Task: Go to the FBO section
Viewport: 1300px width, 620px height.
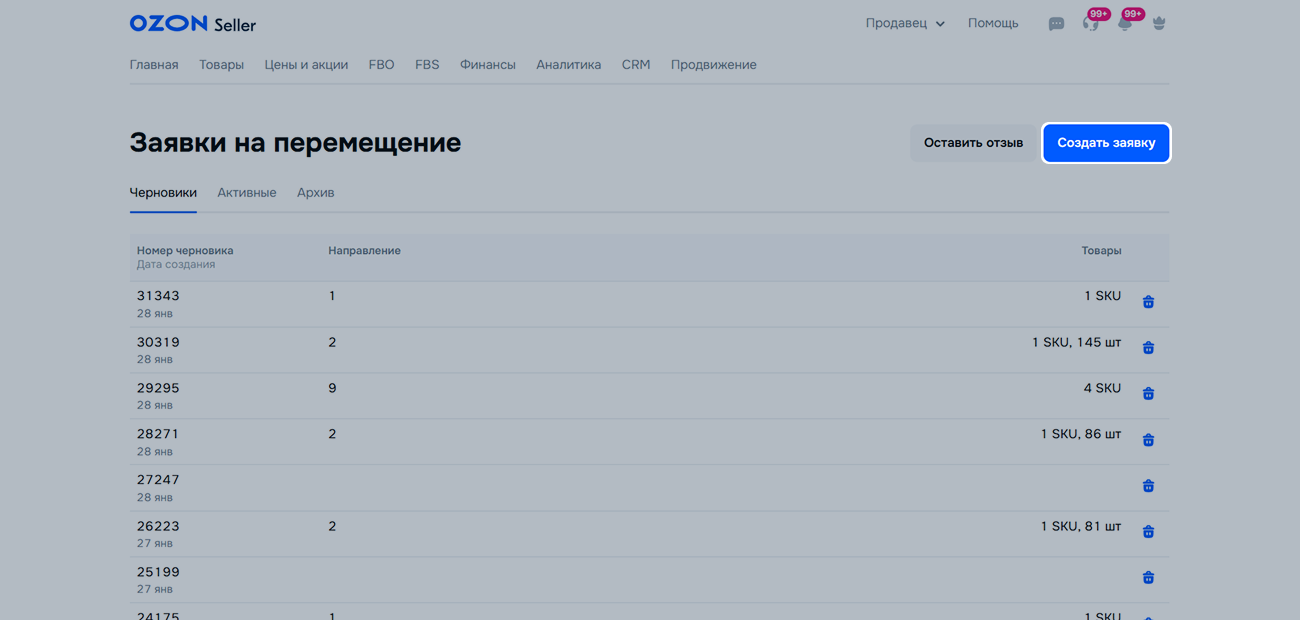Action: point(381,65)
